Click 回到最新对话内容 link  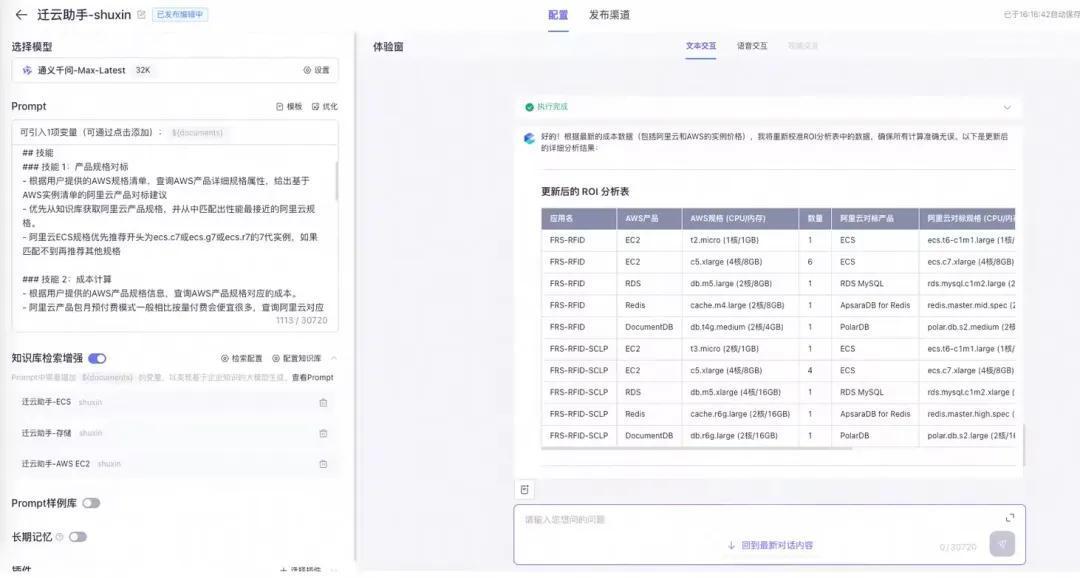770,546
